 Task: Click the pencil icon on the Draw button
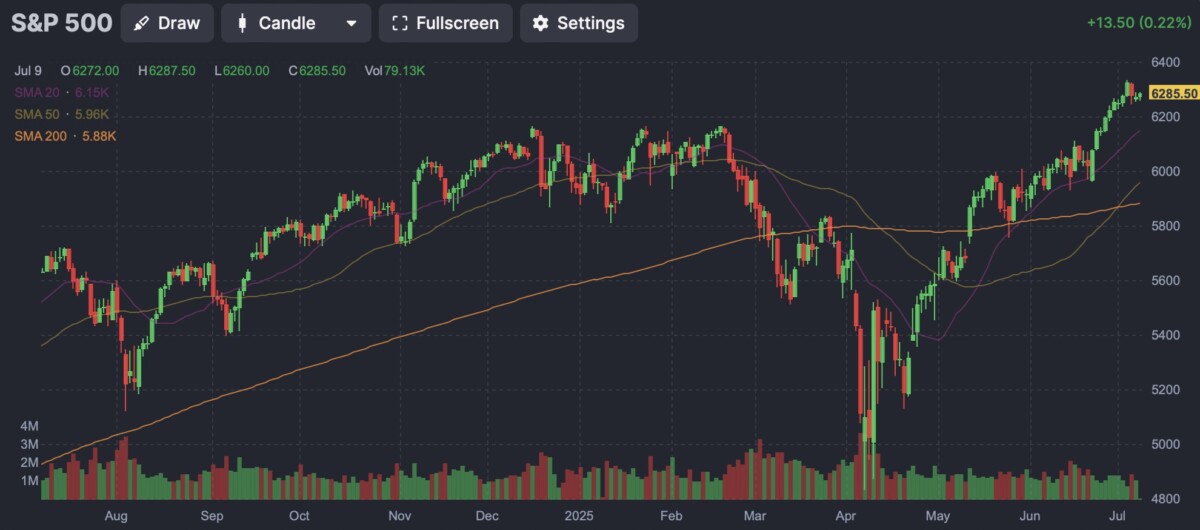142,23
